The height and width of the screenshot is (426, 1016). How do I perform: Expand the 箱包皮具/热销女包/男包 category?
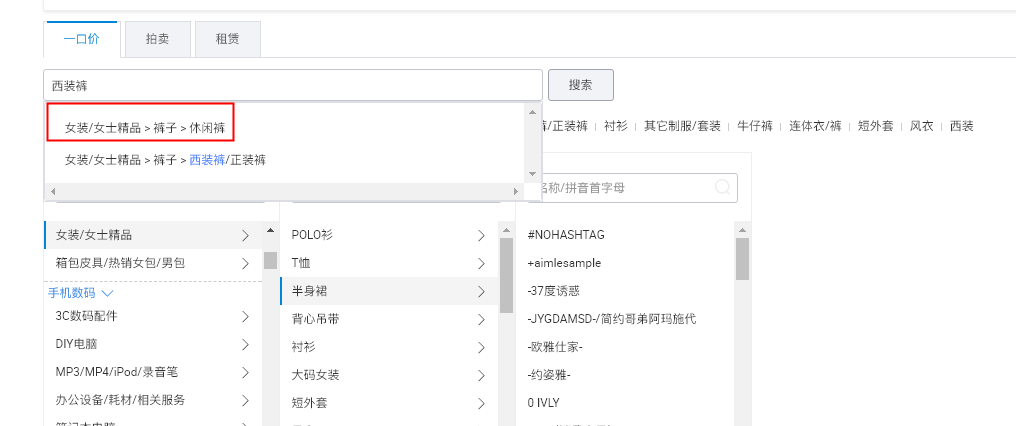pos(245,264)
